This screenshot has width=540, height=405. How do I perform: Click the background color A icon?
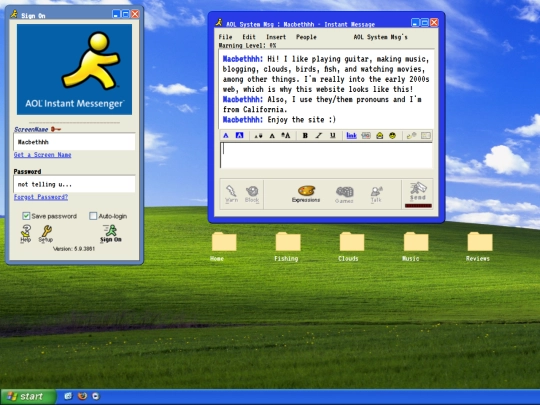point(239,135)
